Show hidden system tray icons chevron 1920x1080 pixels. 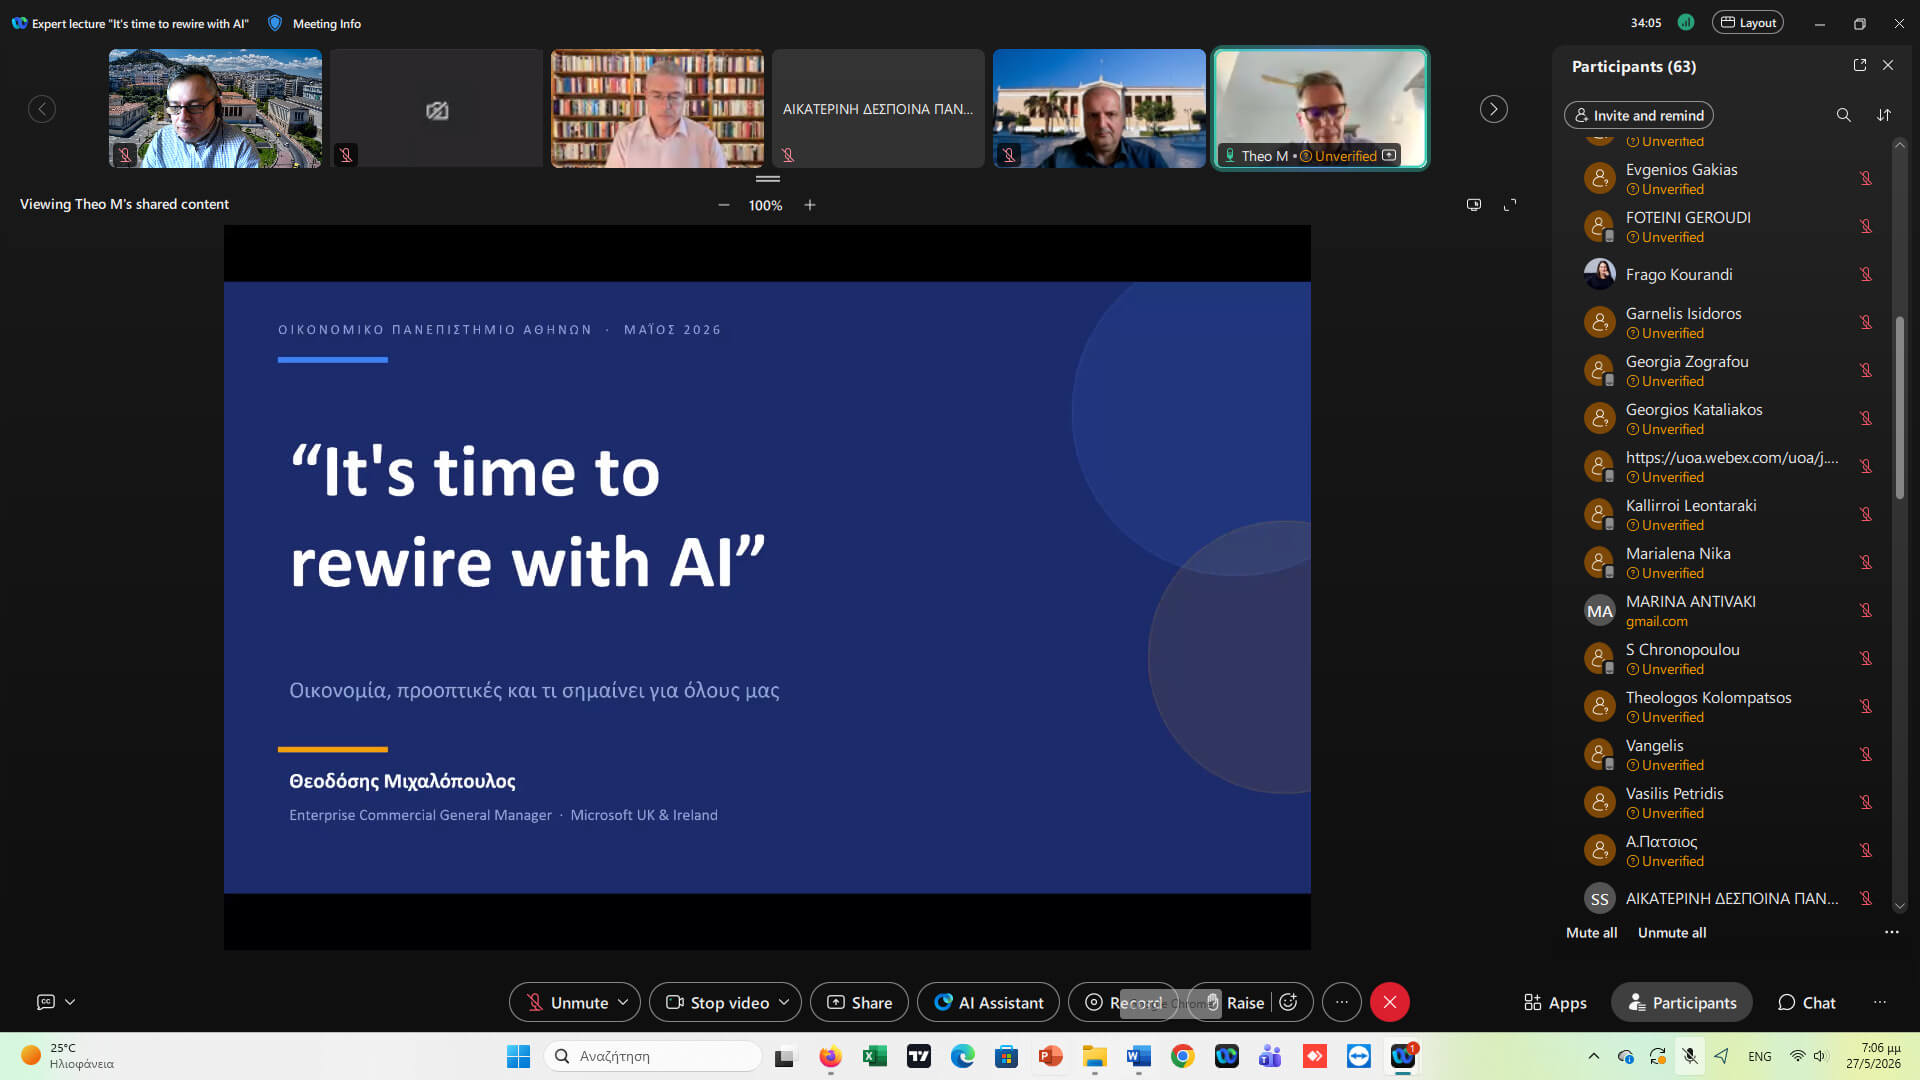point(1593,1056)
